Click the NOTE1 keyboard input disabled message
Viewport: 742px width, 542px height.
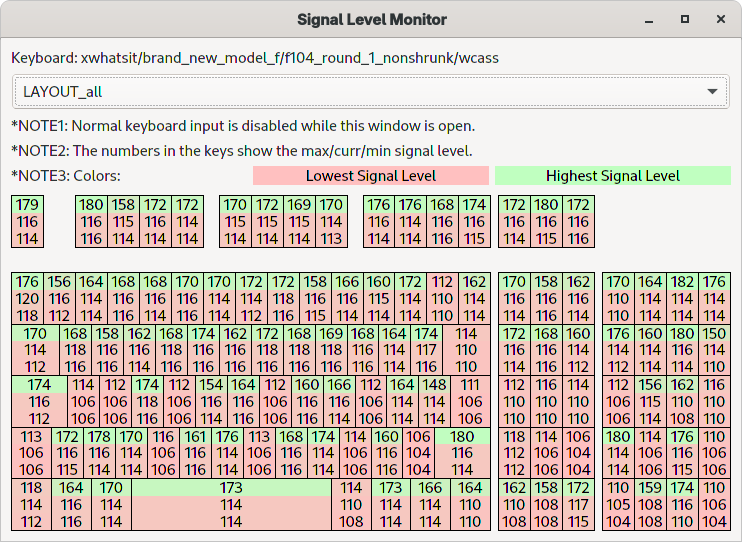pyautogui.click(x=243, y=126)
